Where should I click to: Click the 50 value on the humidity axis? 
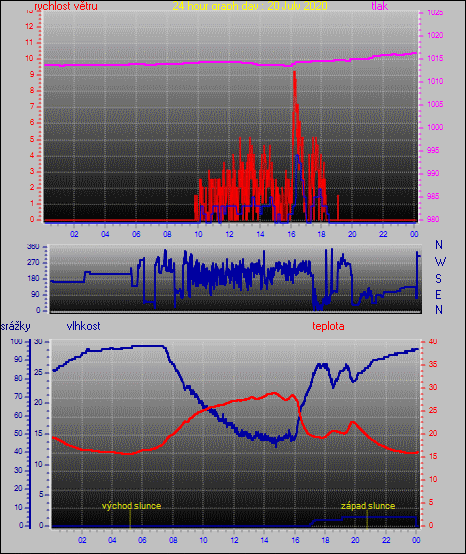(18, 434)
